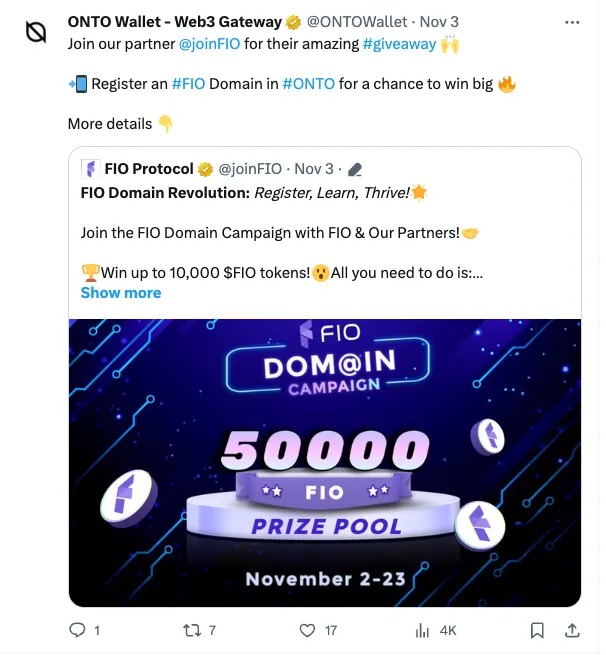Image resolution: width=606 pixels, height=655 pixels.
Task: Click ONTO Wallet's gold verified badge
Action: click(294, 22)
